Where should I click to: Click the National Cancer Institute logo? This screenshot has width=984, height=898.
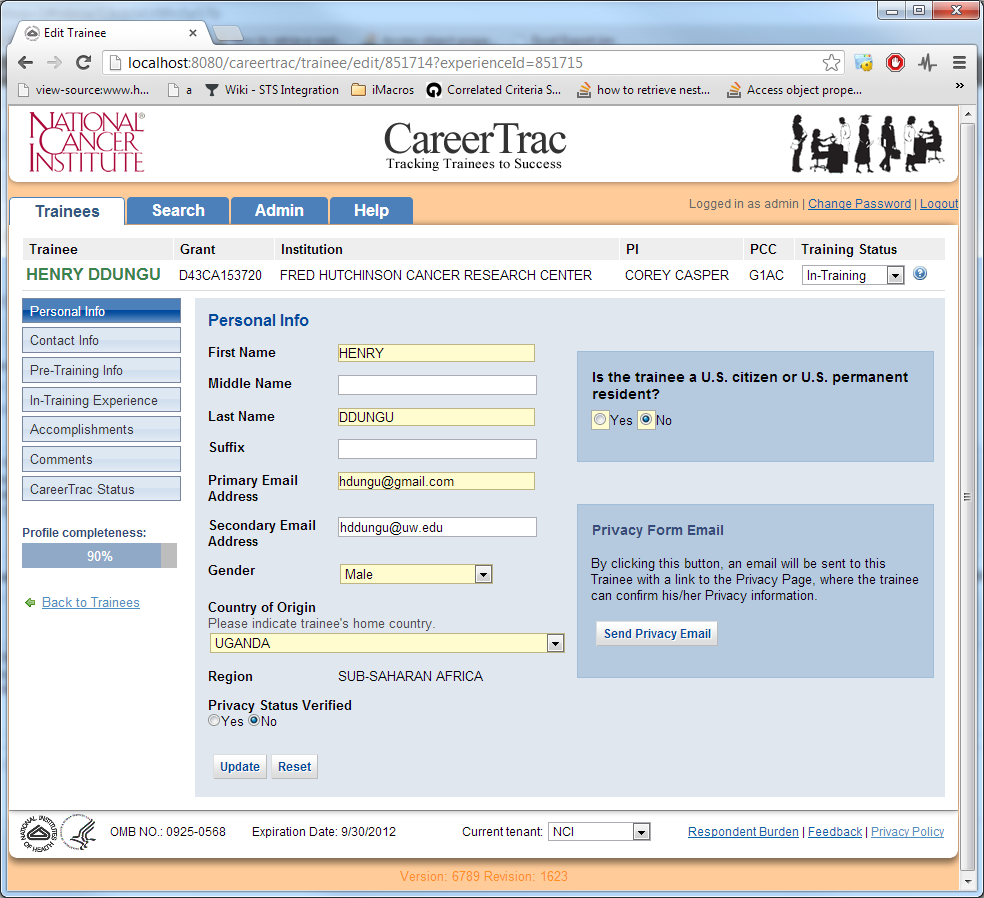(x=87, y=142)
